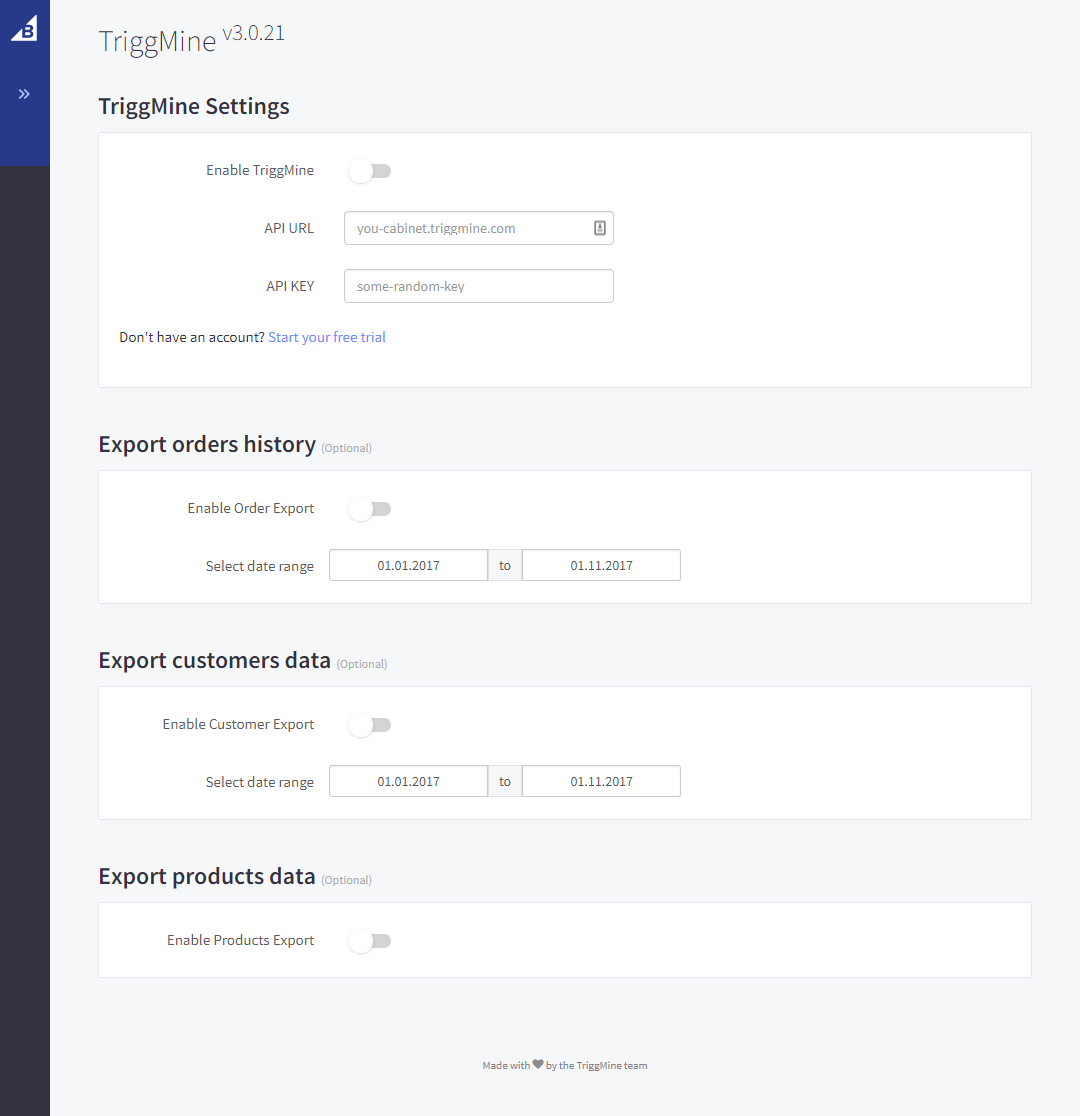1080x1116 pixels.
Task: Click the heart icon in the footer
Action: [x=538, y=1064]
